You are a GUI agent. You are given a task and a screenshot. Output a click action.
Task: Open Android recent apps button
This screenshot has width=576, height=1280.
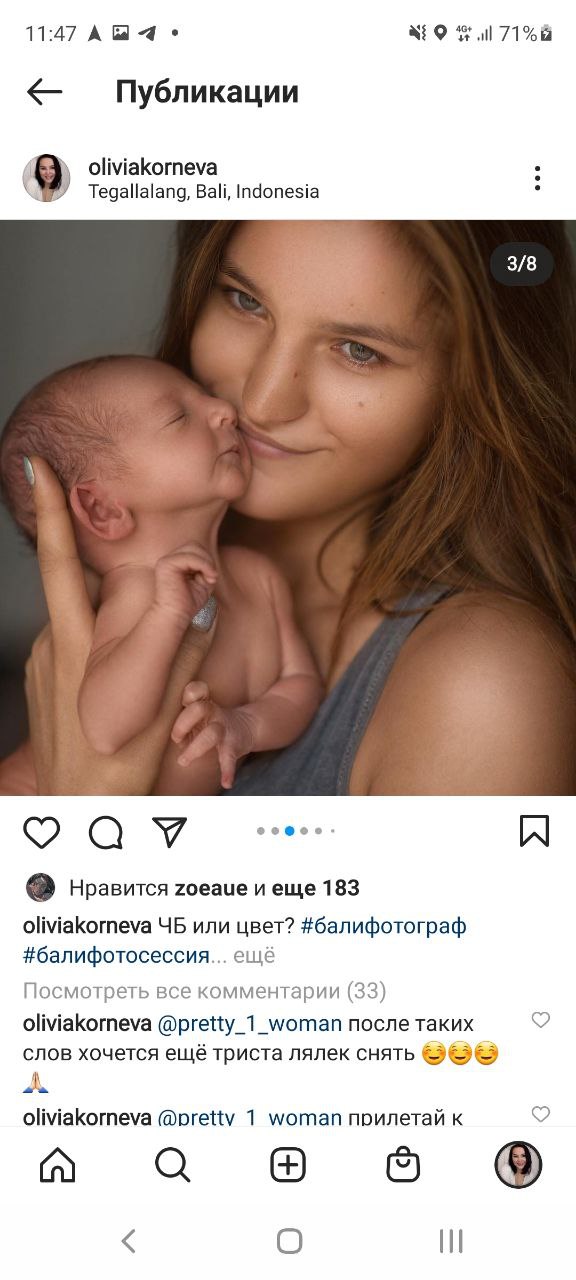[451, 1241]
